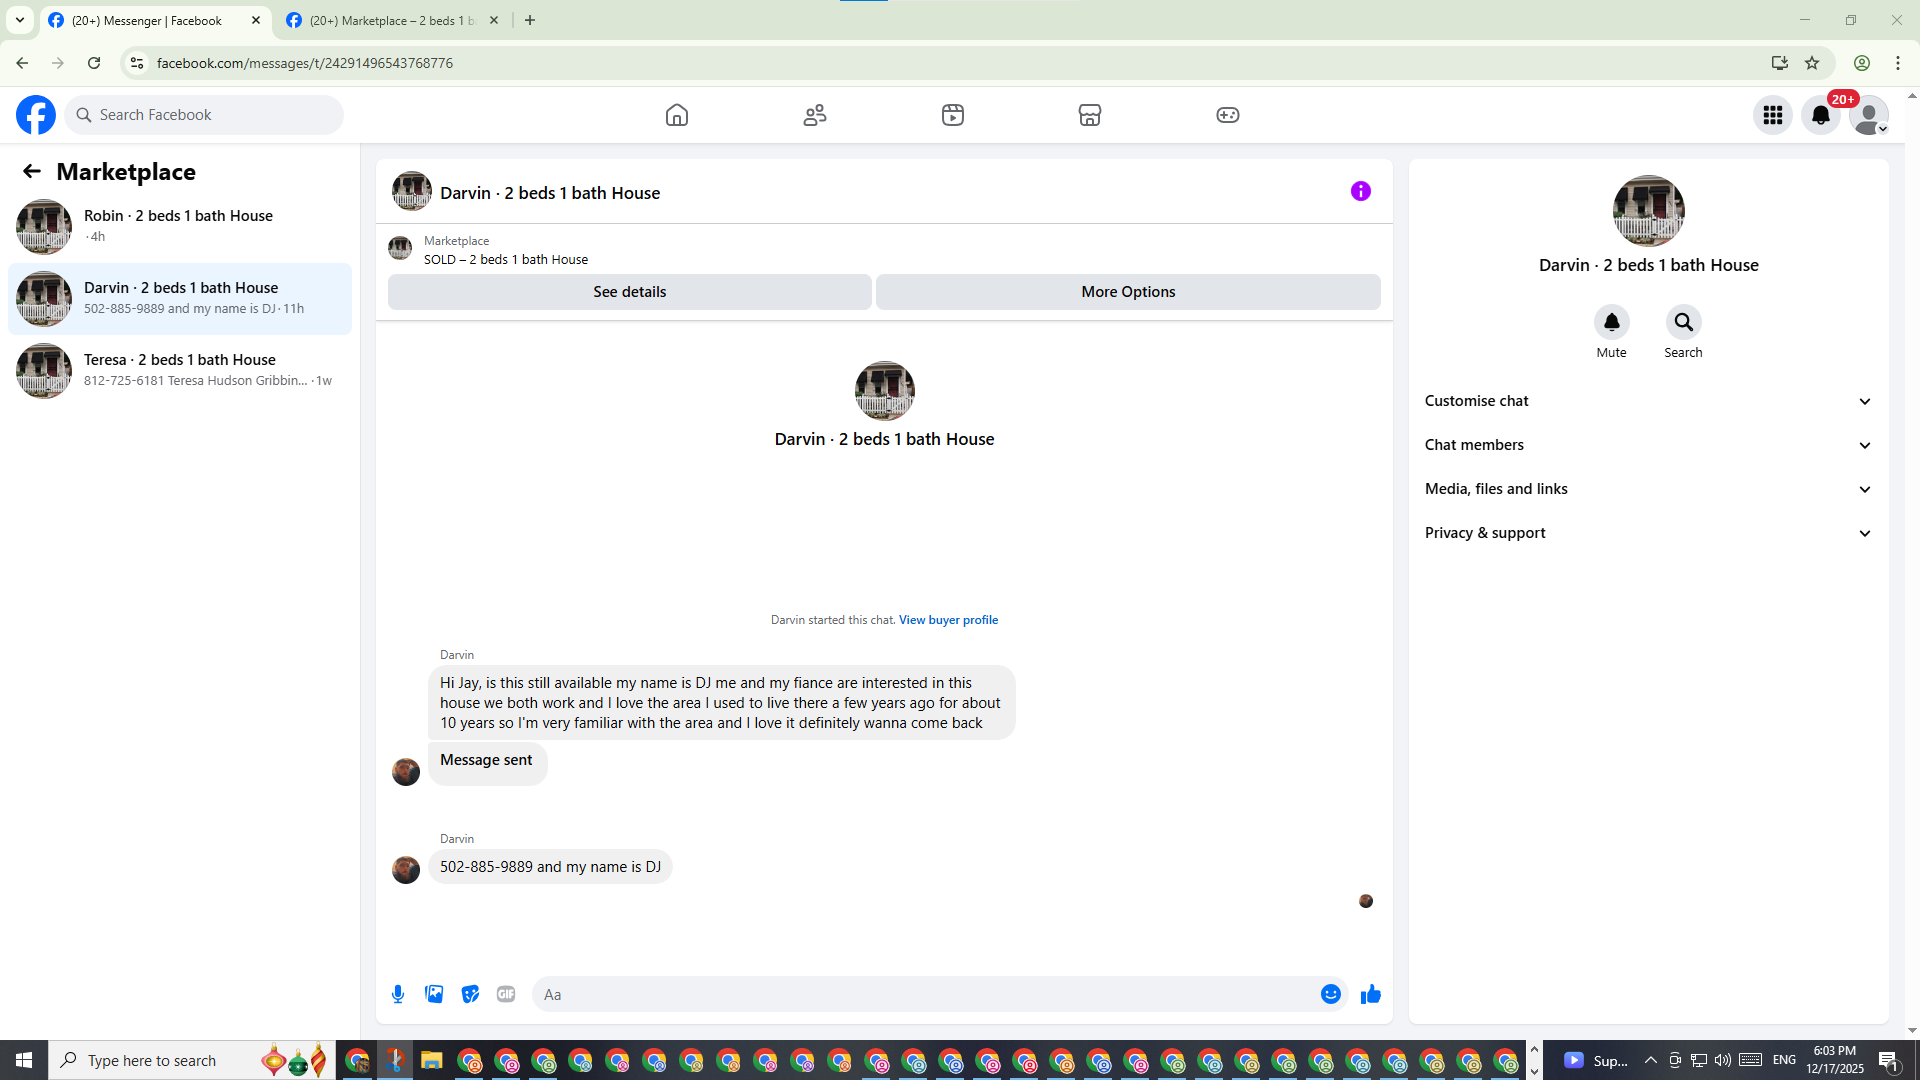Click the Aa message input field

click(925, 994)
